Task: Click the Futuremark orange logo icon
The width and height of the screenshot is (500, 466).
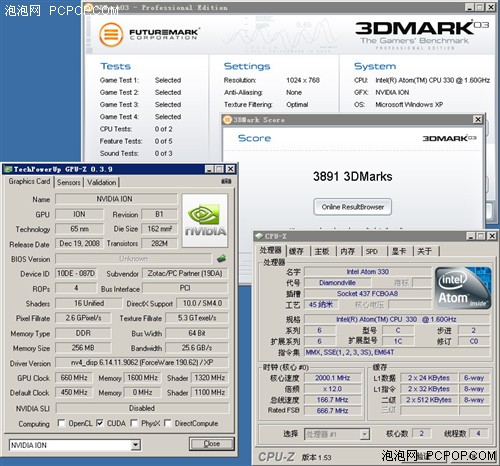Action: tap(111, 34)
